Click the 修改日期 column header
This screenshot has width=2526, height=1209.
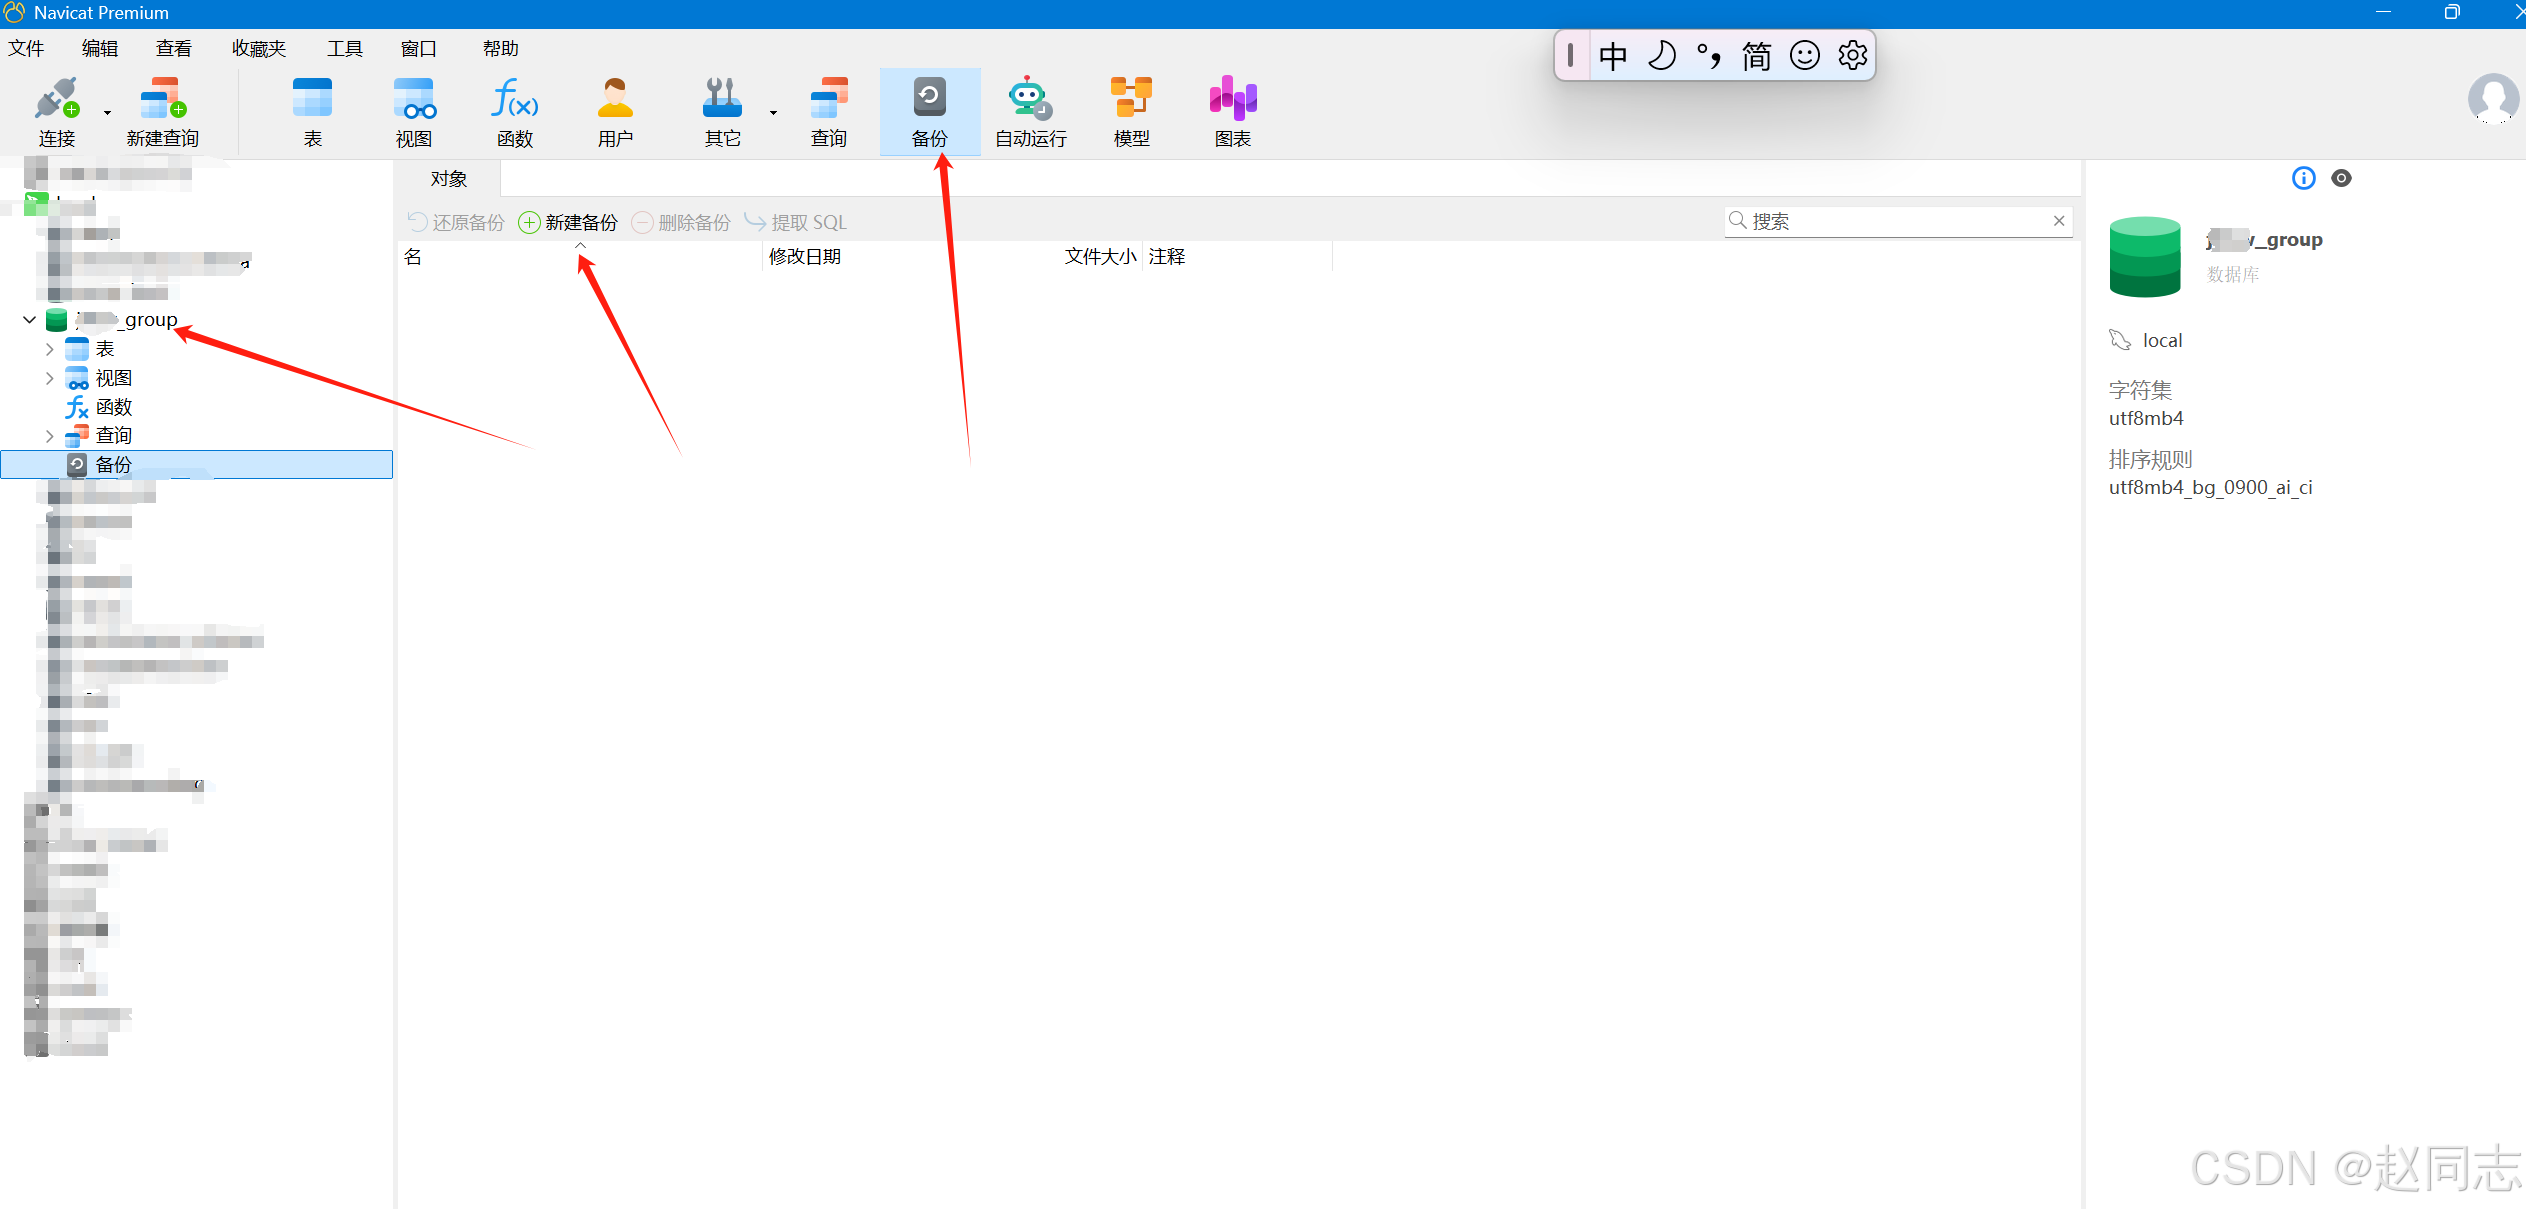pos(804,257)
